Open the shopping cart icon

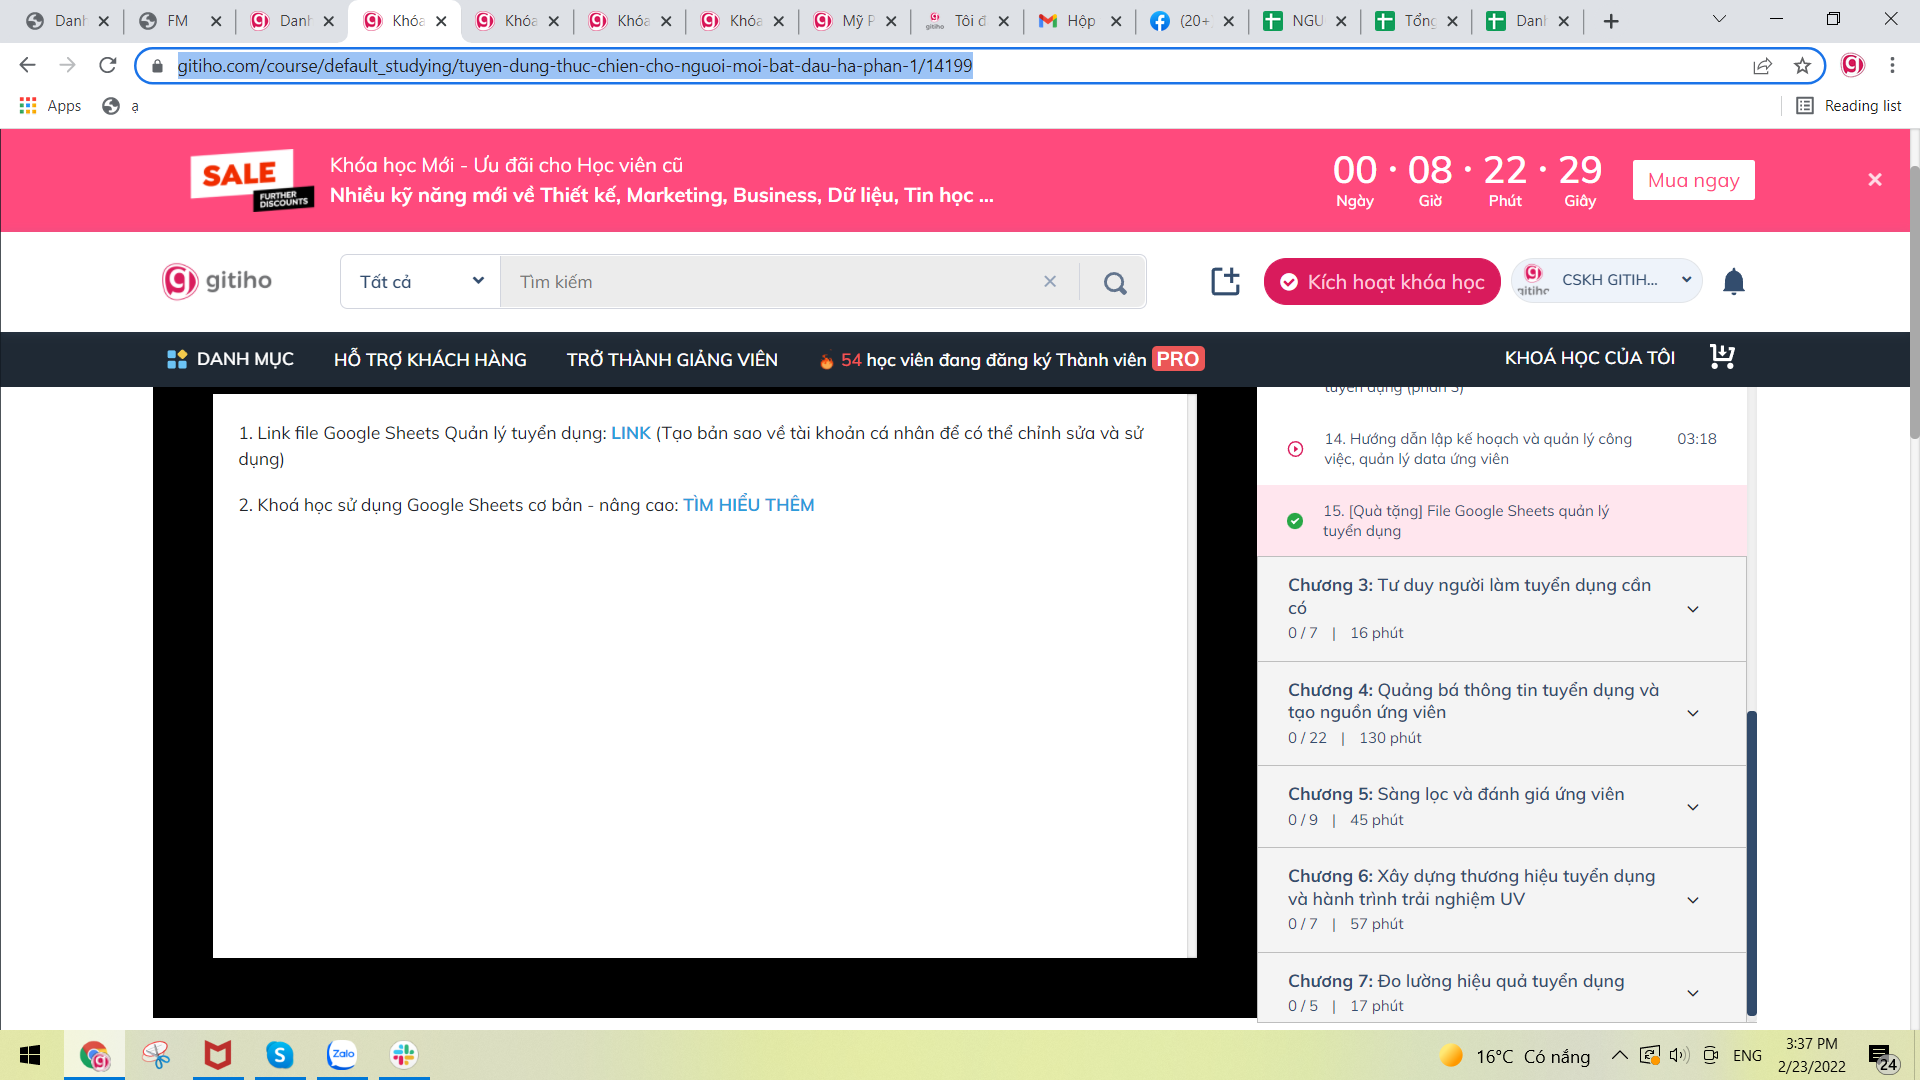tap(1722, 357)
